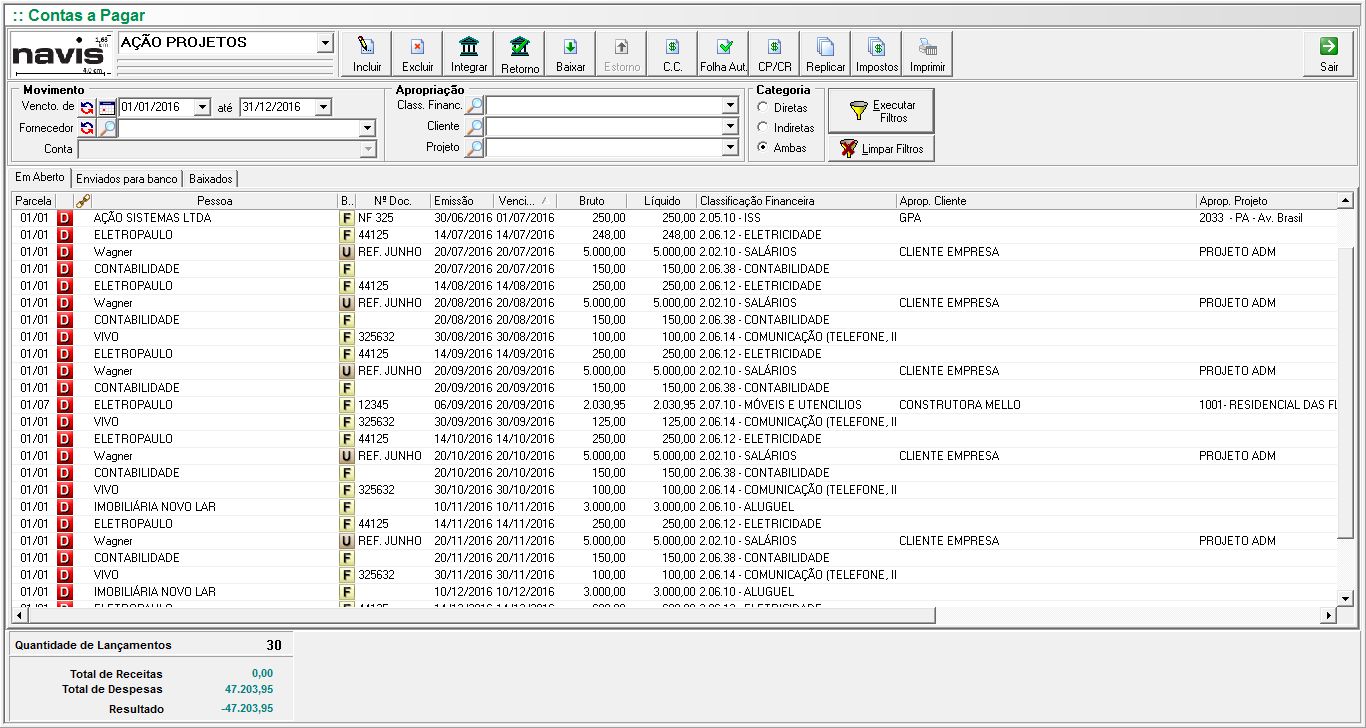Click the Excluir toolbar icon
The height and width of the screenshot is (728, 1366).
click(418, 54)
